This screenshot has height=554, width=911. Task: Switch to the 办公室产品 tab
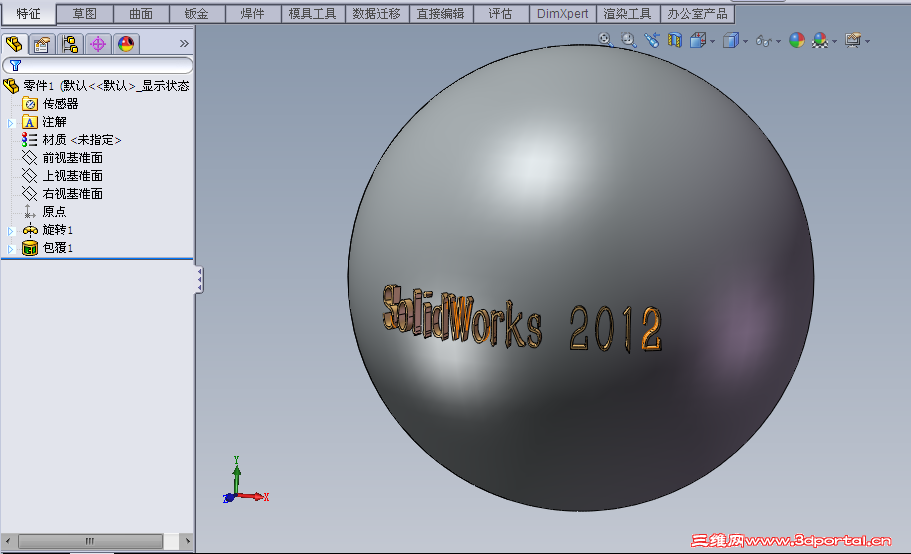point(697,14)
